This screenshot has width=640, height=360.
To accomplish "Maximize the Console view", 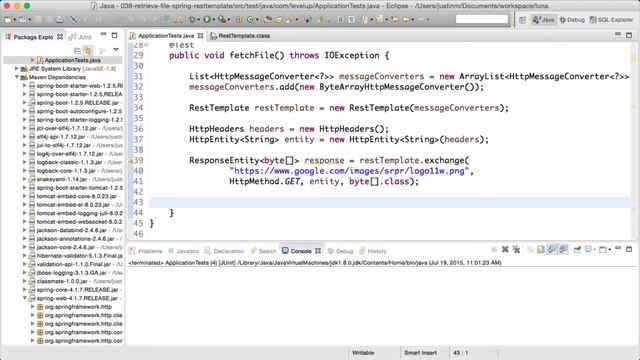I will [x=629, y=249].
